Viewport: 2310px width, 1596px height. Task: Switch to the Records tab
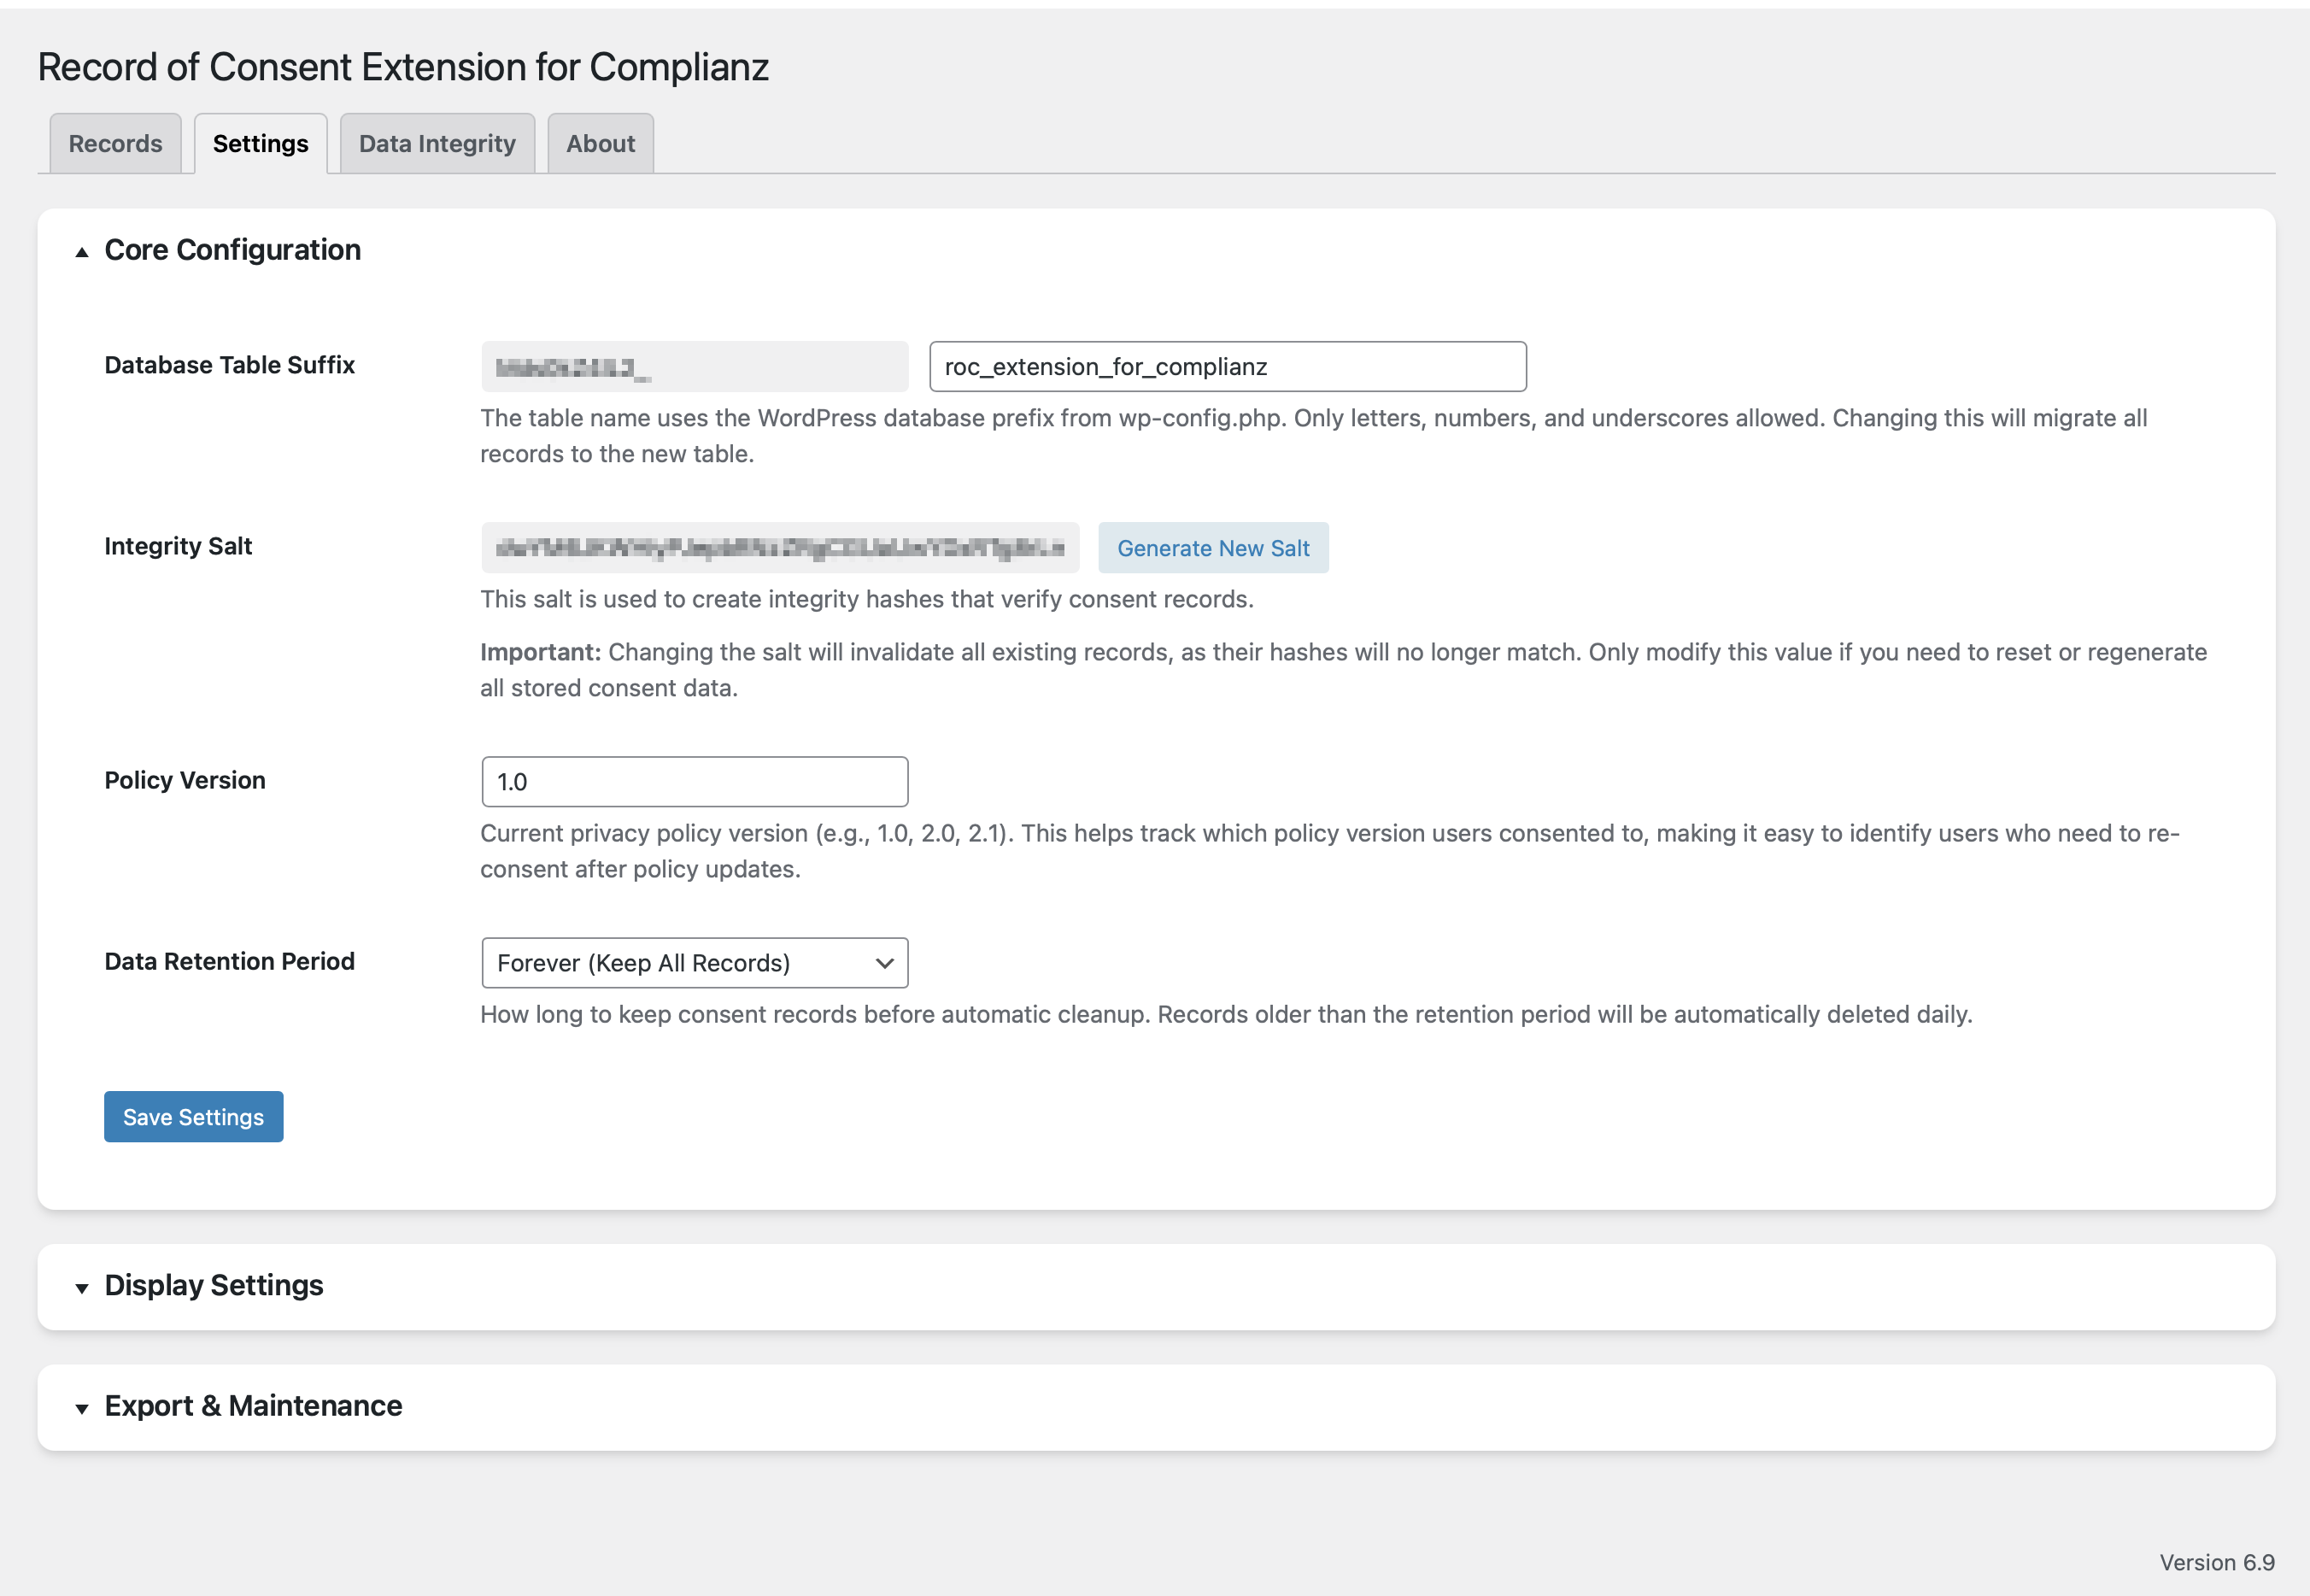115,144
